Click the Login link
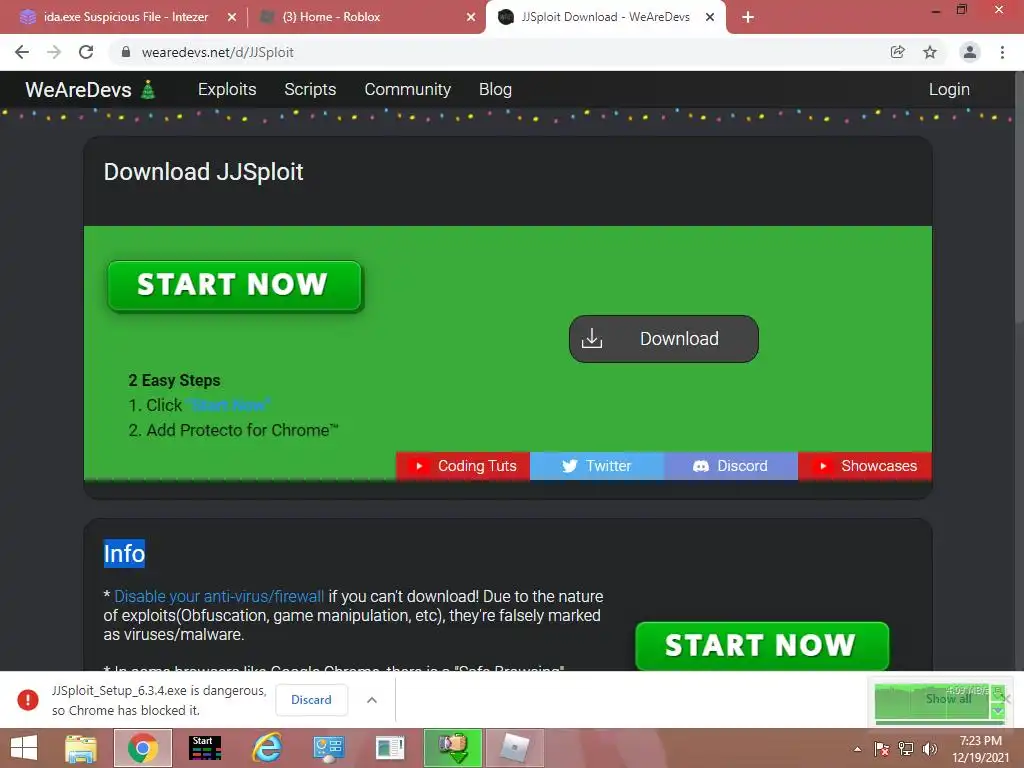 click(x=949, y=89)
